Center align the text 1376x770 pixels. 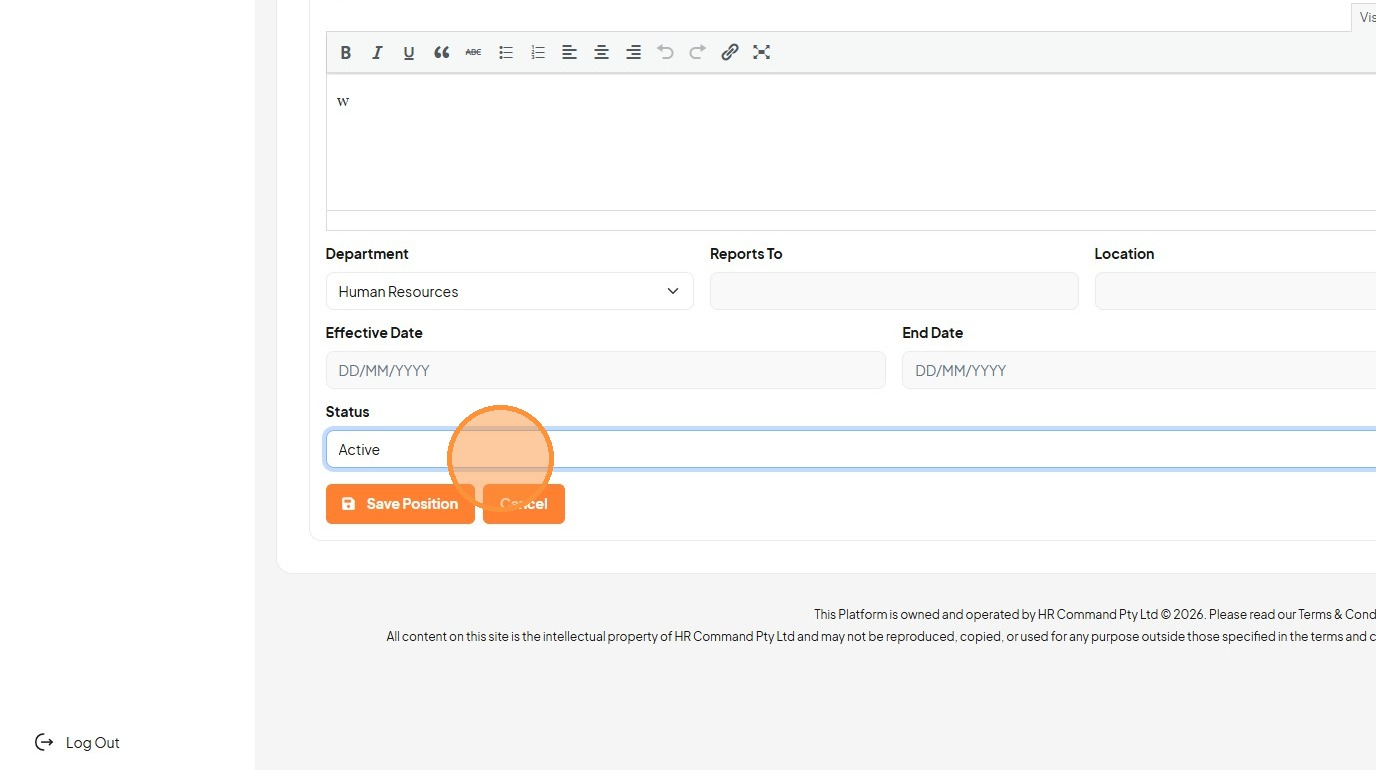pos(601,52)
